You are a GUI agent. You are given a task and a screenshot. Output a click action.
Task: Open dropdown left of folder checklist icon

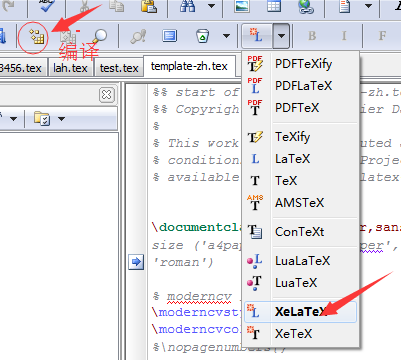click(13, 119)
